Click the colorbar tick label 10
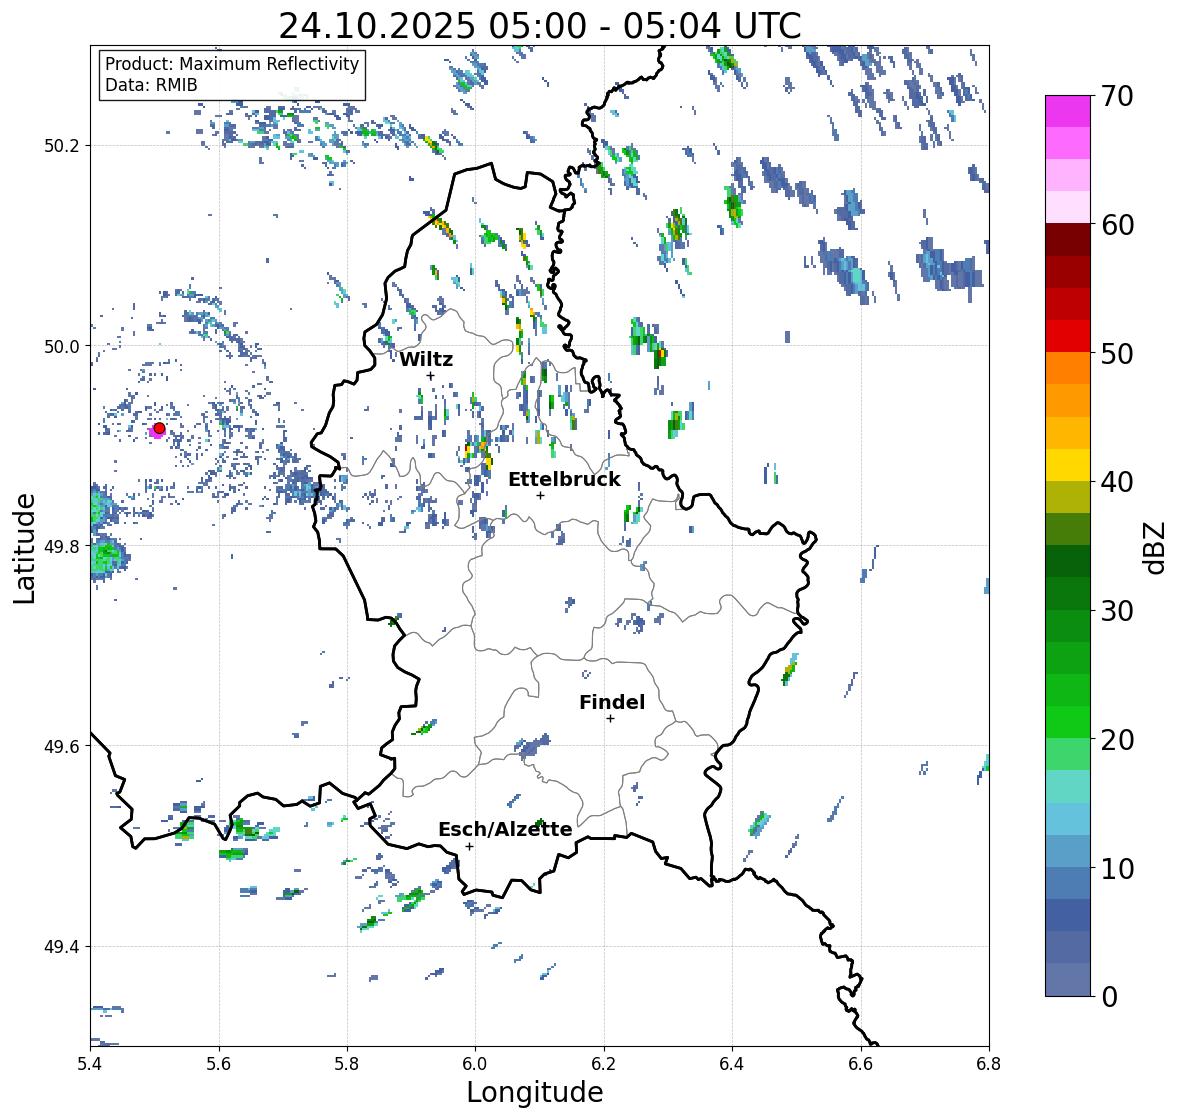This screenshot has height=1117, width=1179. [x=1117, y=868]
